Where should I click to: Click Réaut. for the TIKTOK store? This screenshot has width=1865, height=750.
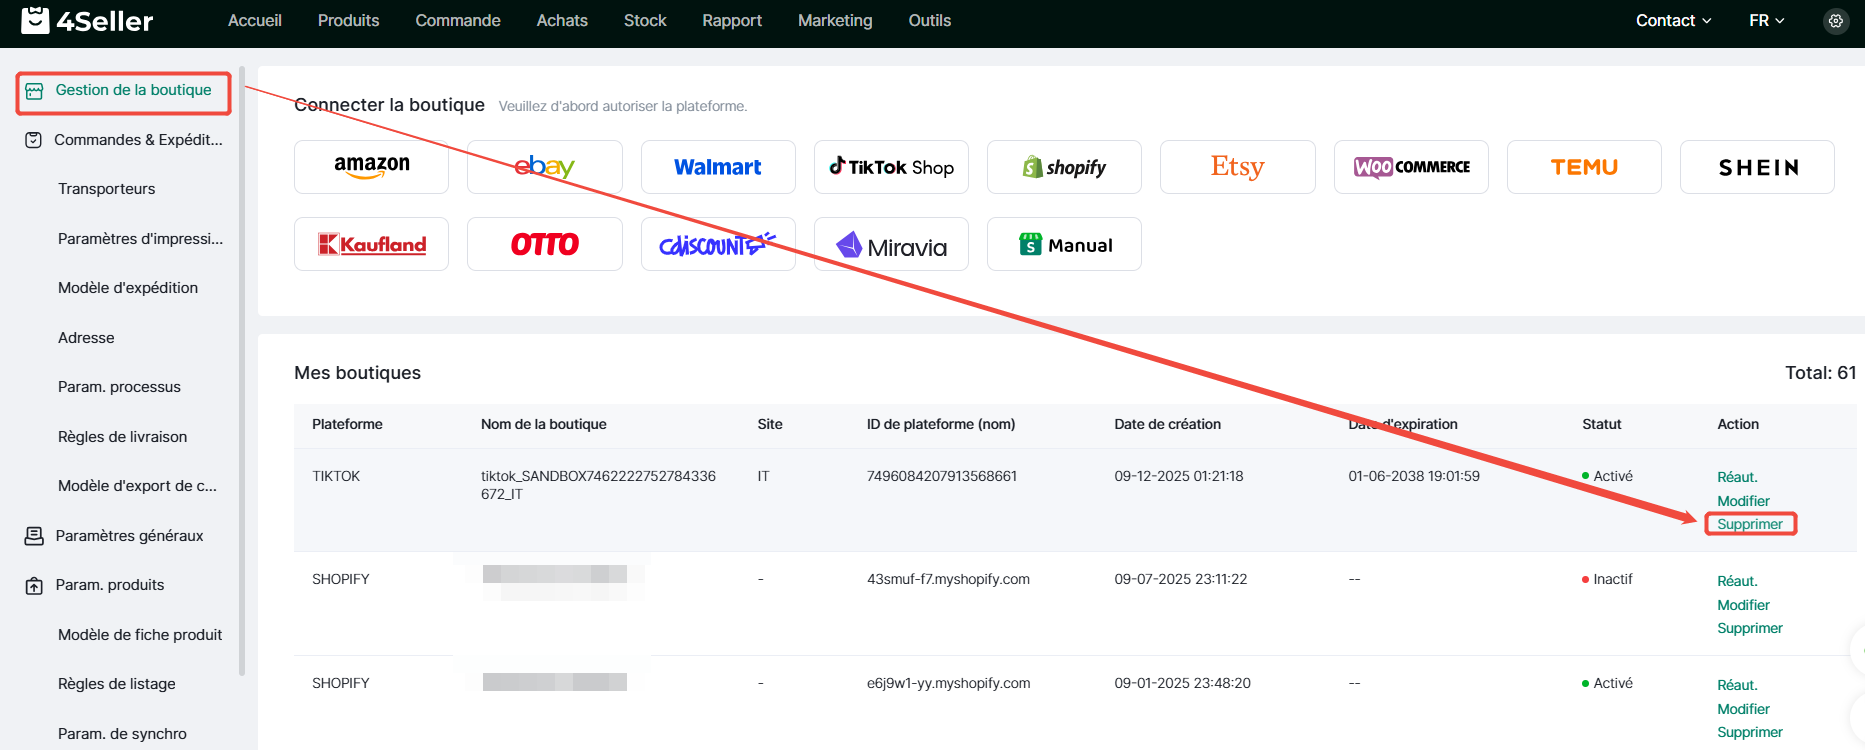[x=1737, y=477]
